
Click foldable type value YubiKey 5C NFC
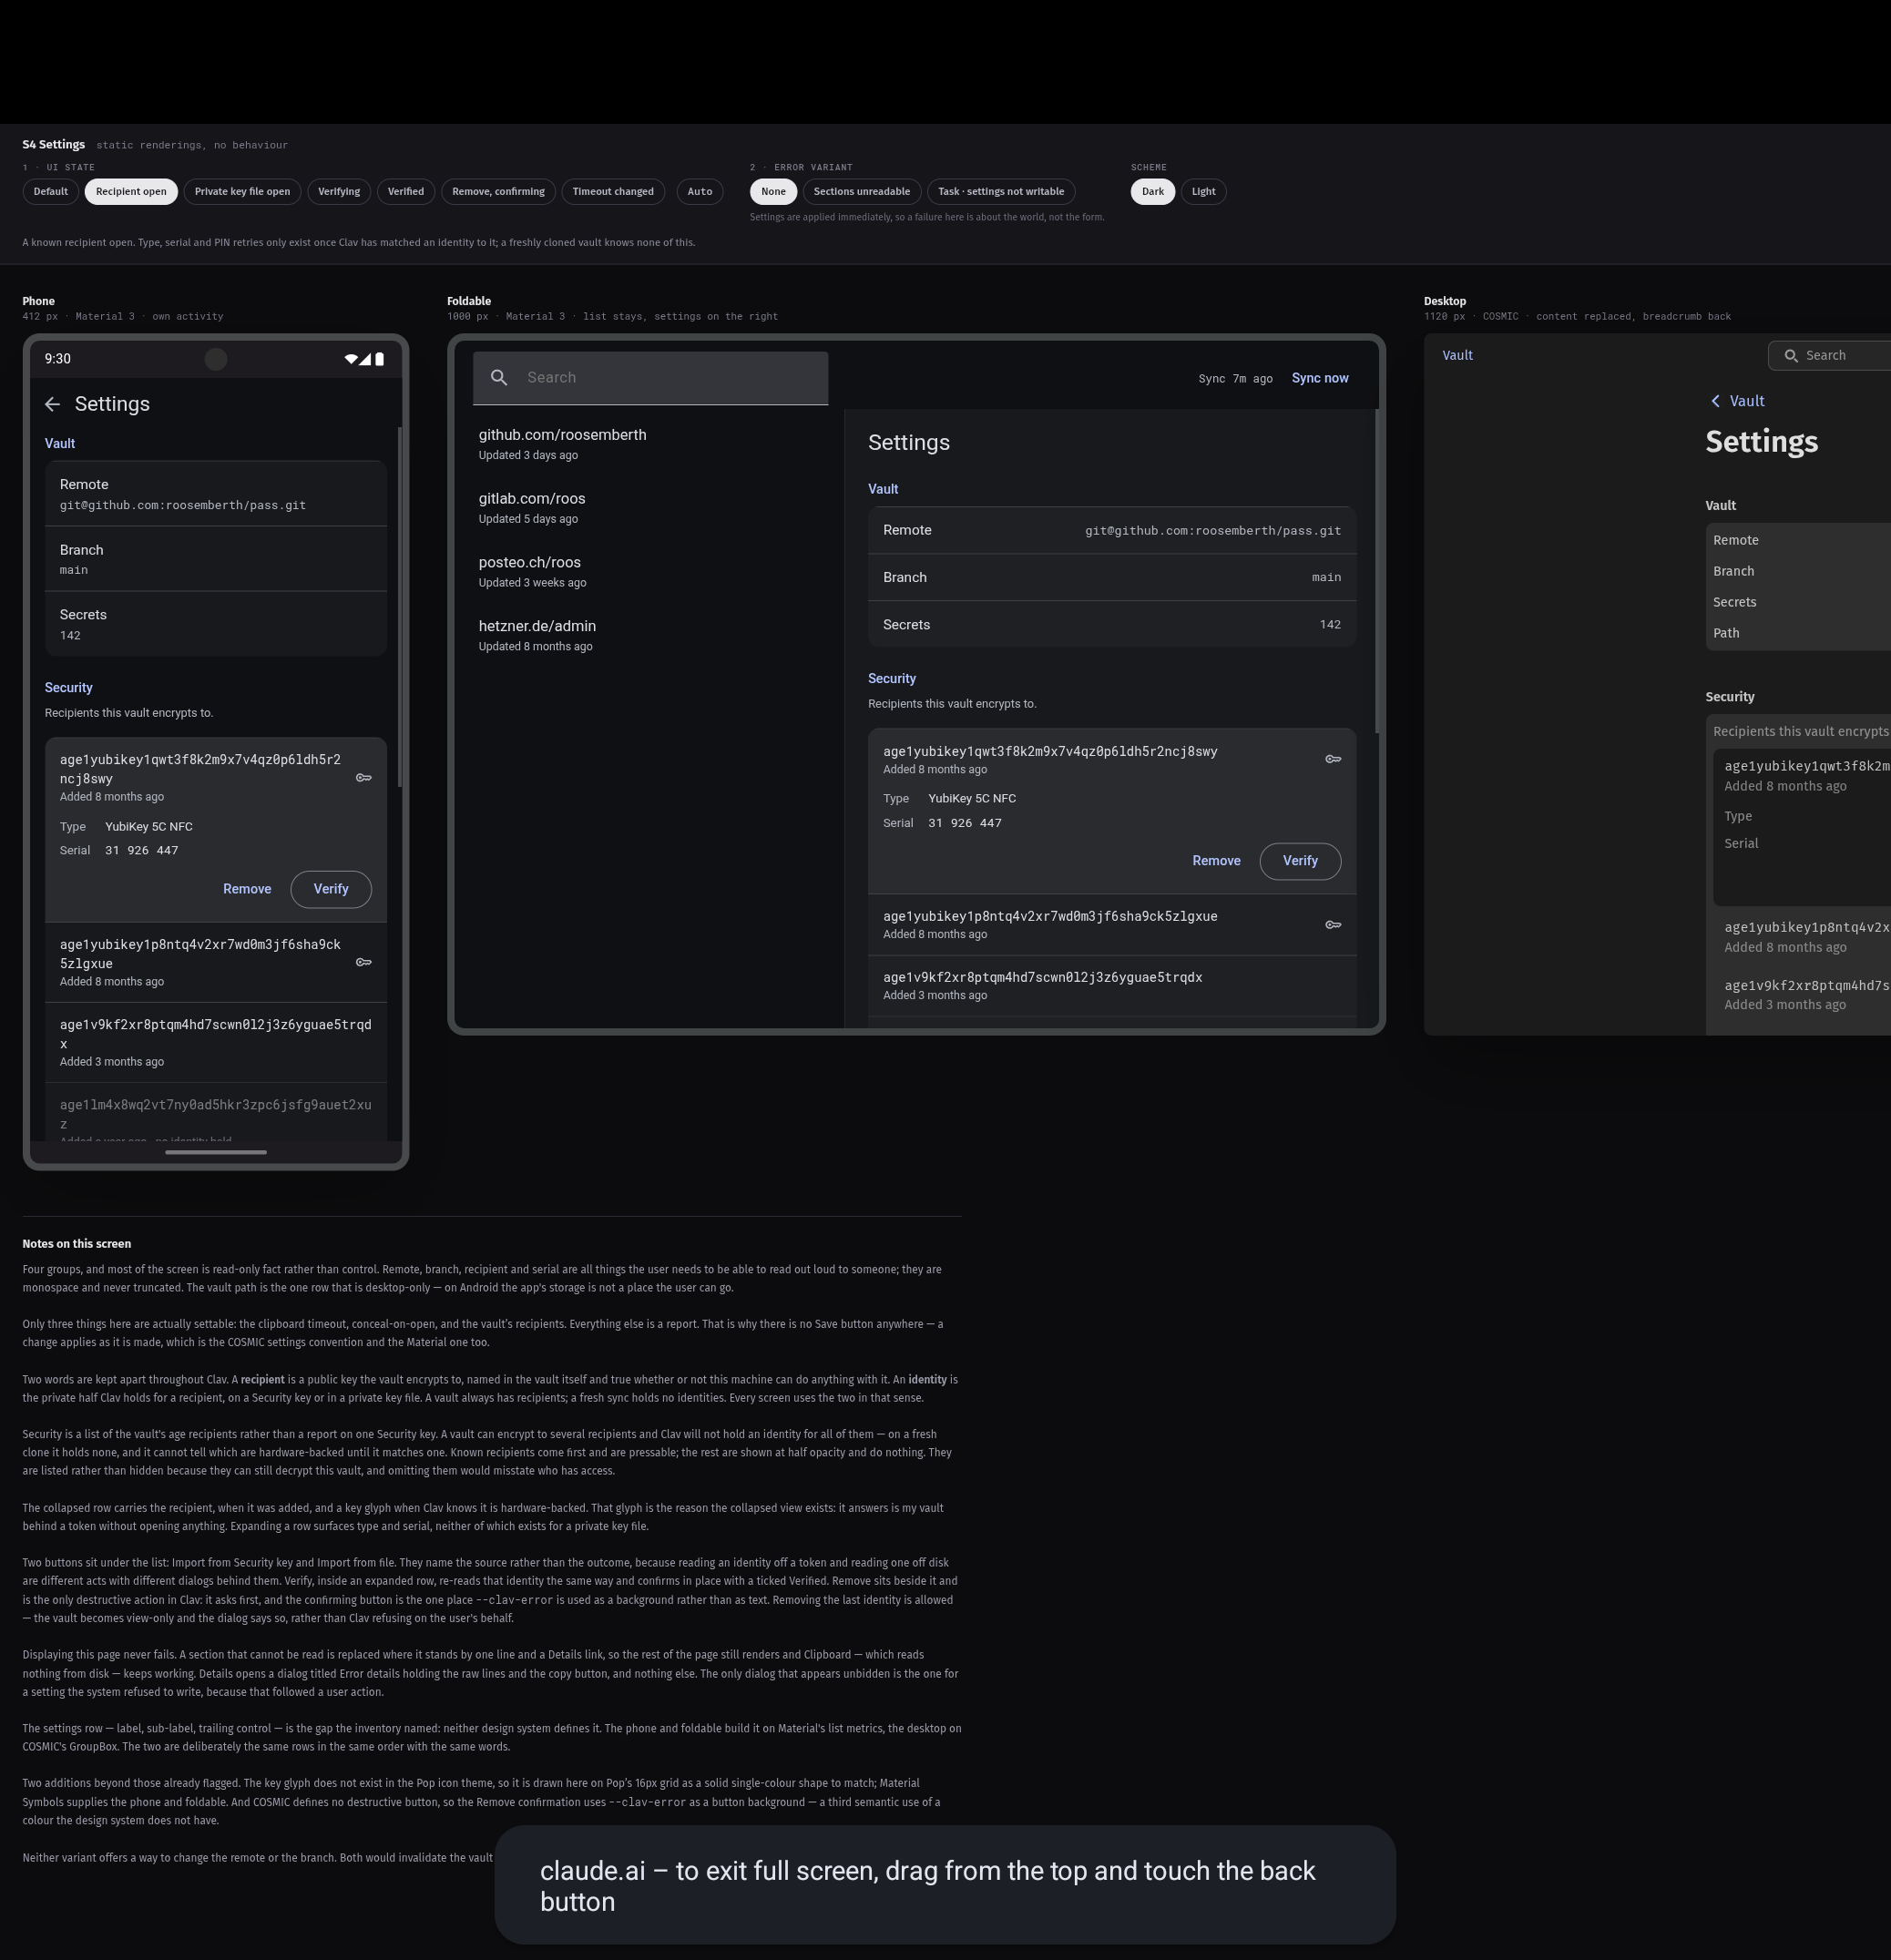tap(971, 799)
